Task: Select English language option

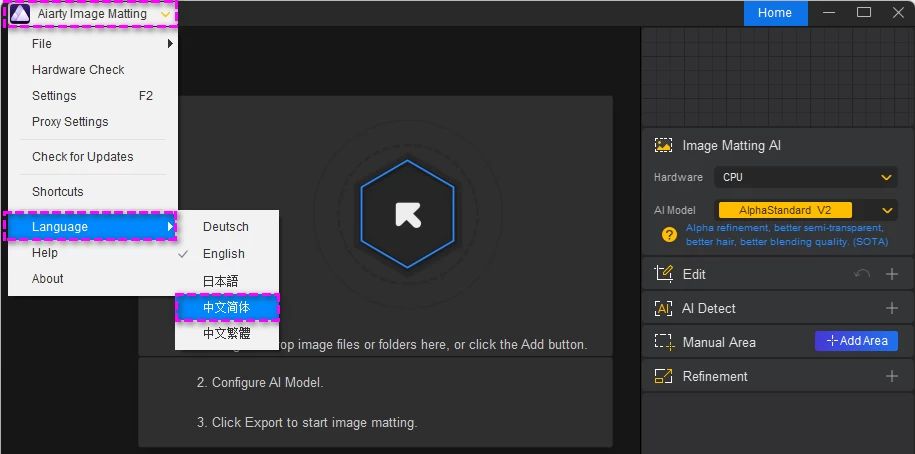Action: pyautogui.click(x=227, y=254)
